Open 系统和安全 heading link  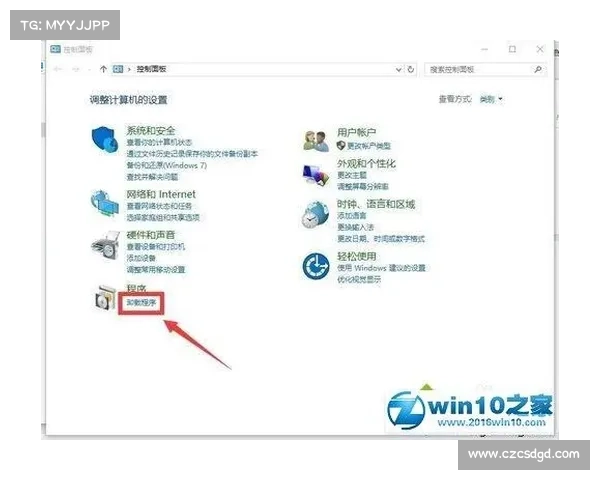click(151, 131)
